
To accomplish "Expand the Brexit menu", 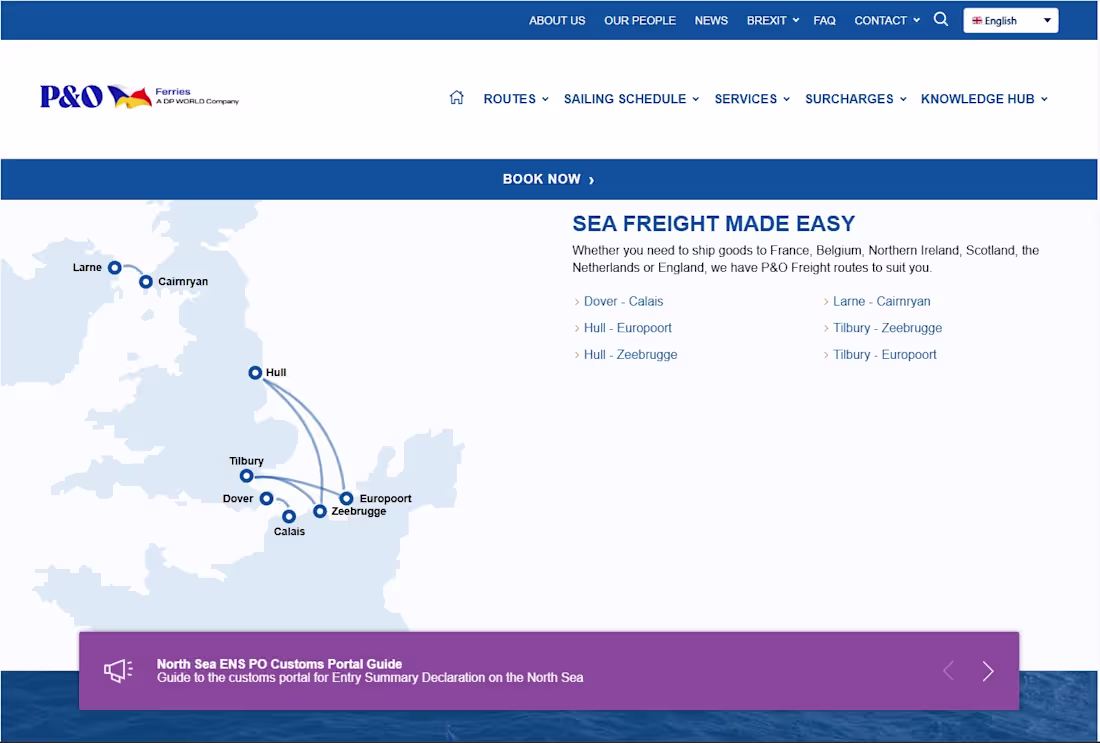I will click(772, 20).
